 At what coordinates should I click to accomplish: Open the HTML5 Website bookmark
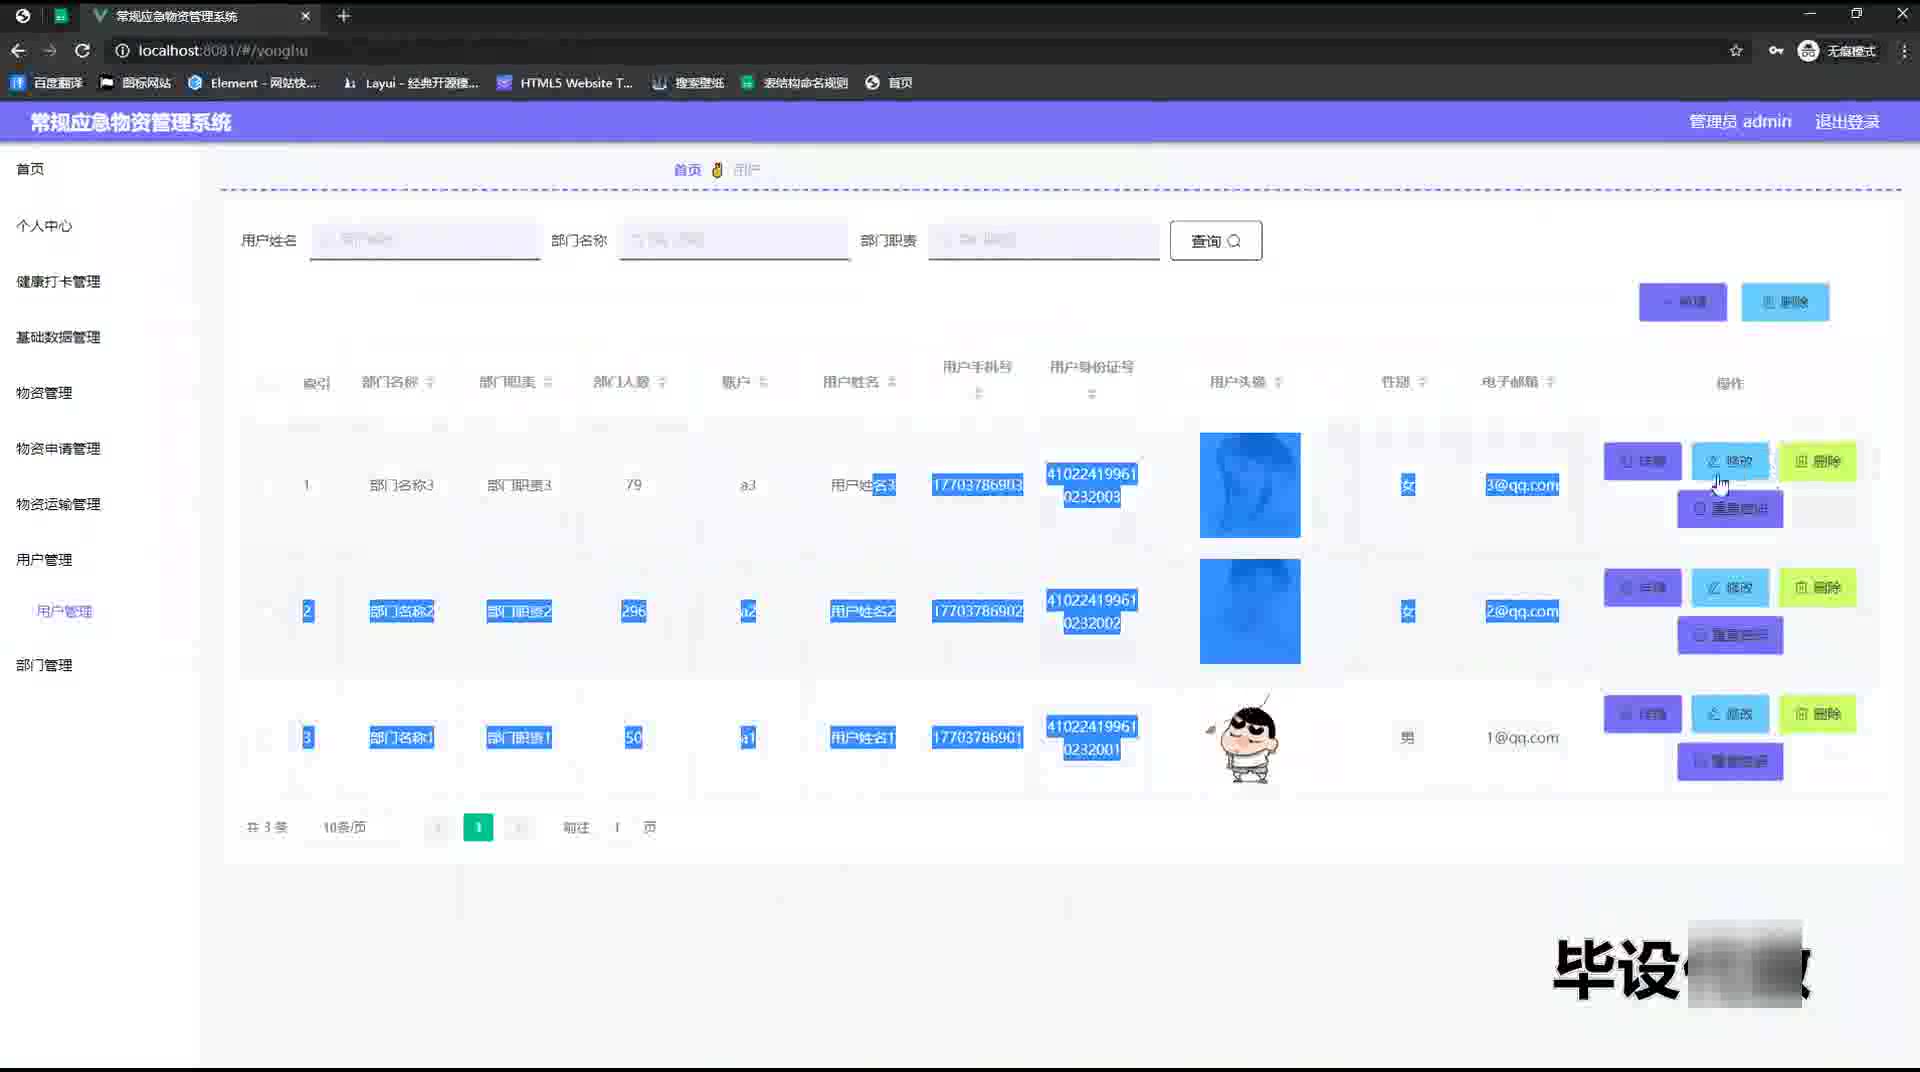tap(566, 83)
